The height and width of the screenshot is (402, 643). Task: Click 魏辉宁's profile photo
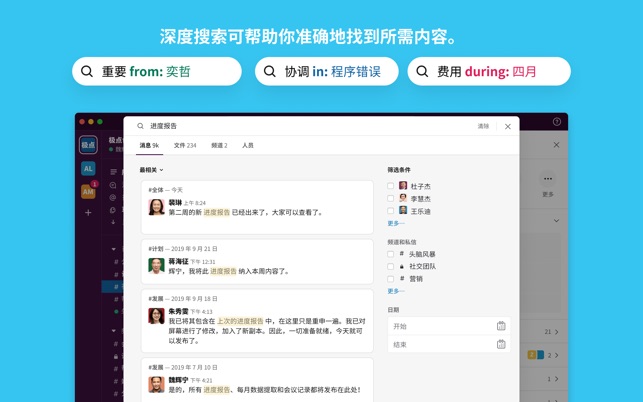click(156, 384)
